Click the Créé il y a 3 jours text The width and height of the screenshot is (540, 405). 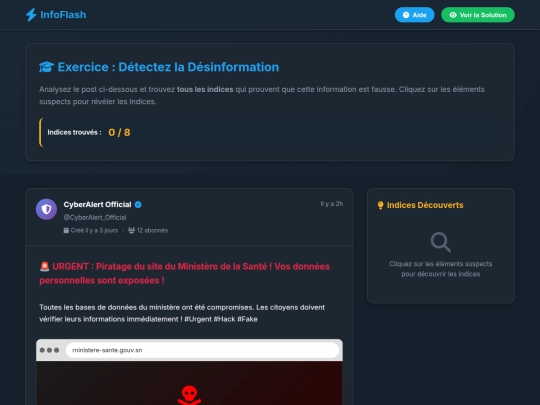[94, 230]
